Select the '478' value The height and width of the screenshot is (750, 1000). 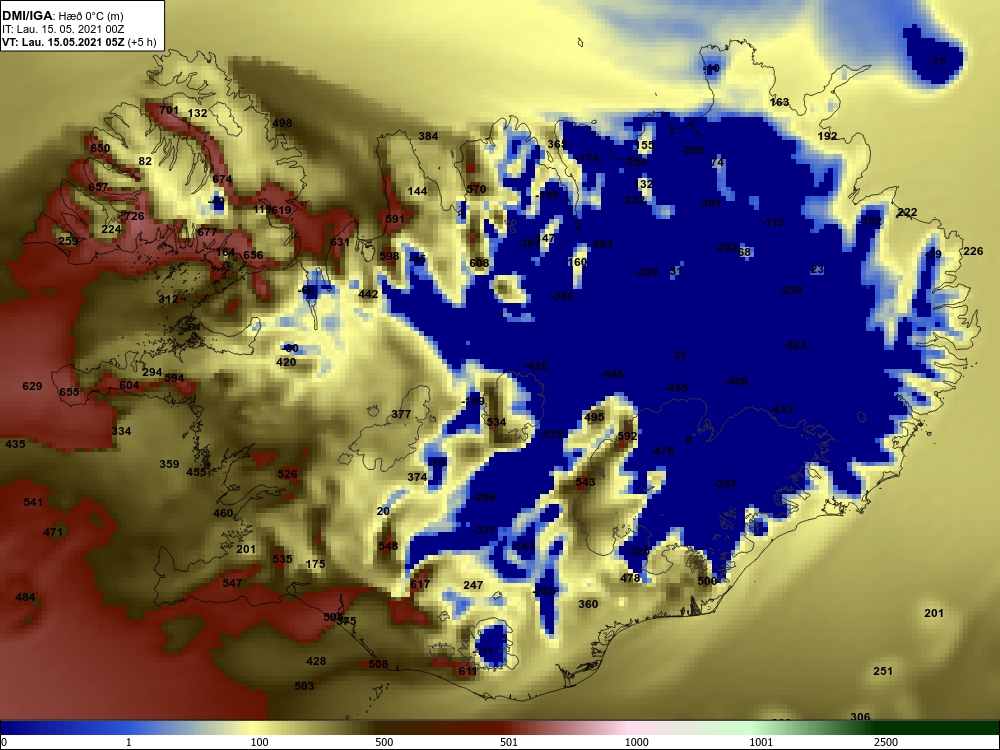click(x=630, y=578)
